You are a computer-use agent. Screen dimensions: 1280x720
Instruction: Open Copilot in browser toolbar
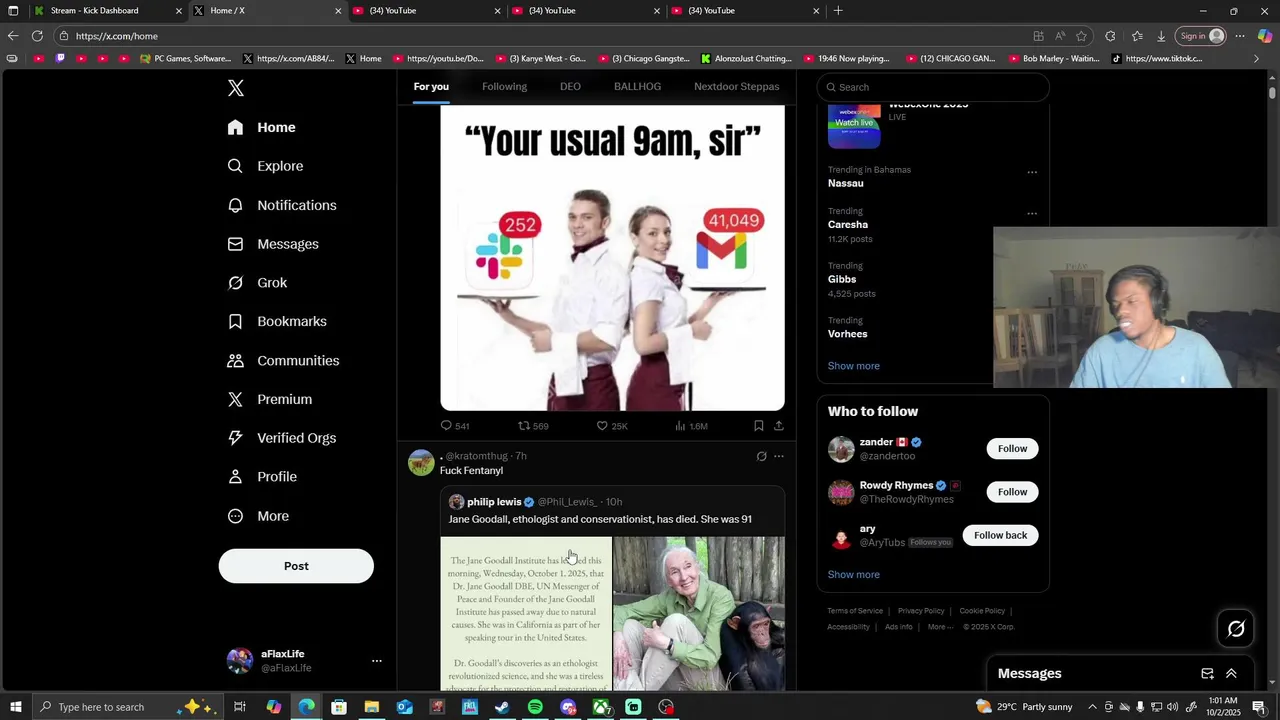[1265, 36]
